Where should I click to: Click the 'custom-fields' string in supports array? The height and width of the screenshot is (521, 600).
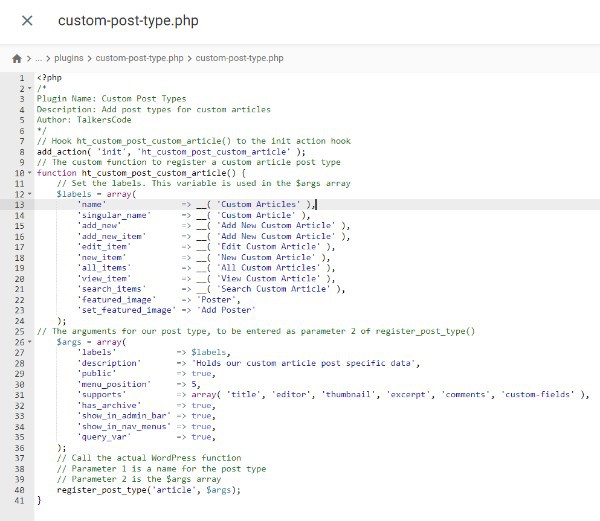coord(538,395)
